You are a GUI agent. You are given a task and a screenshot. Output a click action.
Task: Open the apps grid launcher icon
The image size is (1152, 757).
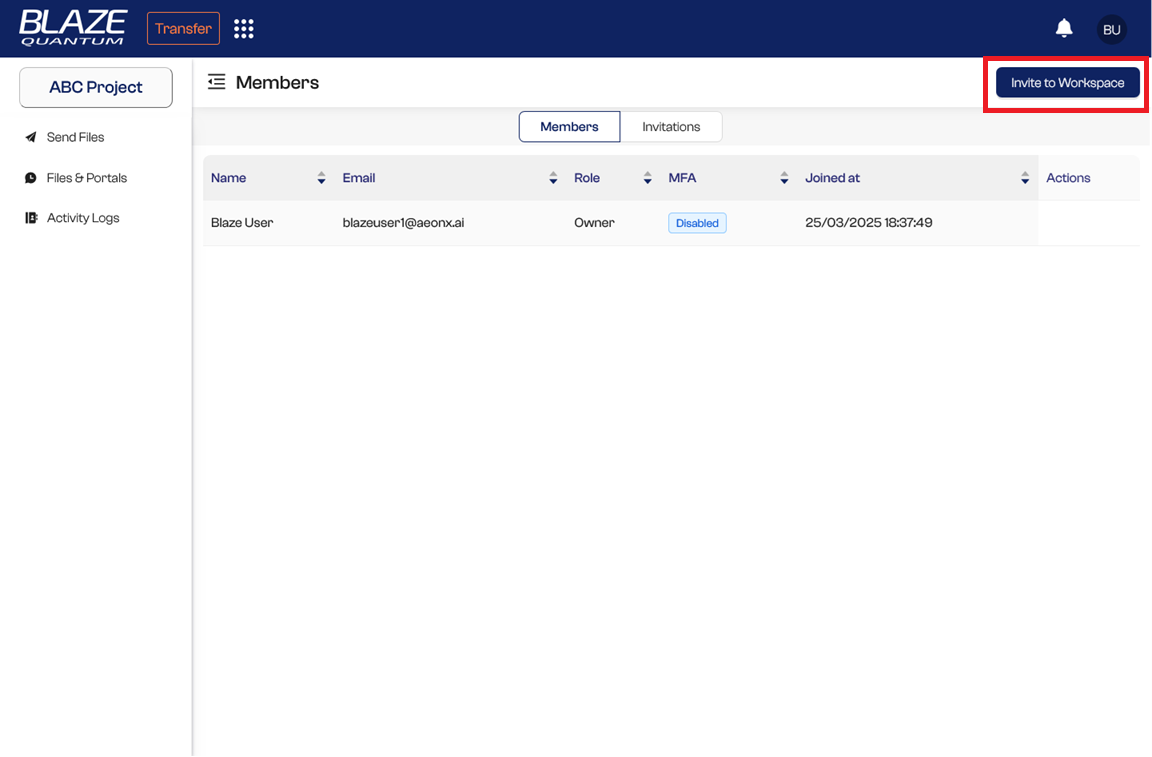pos(243,29)
